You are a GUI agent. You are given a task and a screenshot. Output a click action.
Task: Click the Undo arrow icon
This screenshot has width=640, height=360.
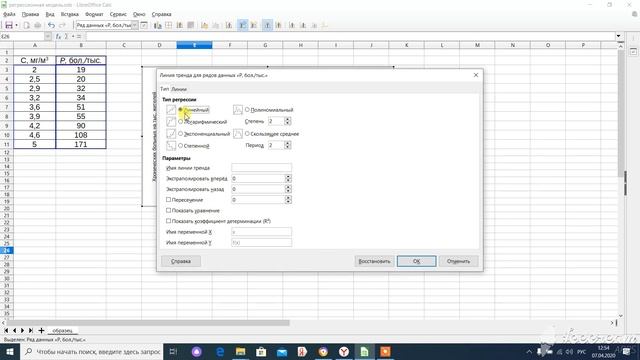coord(51,25)
